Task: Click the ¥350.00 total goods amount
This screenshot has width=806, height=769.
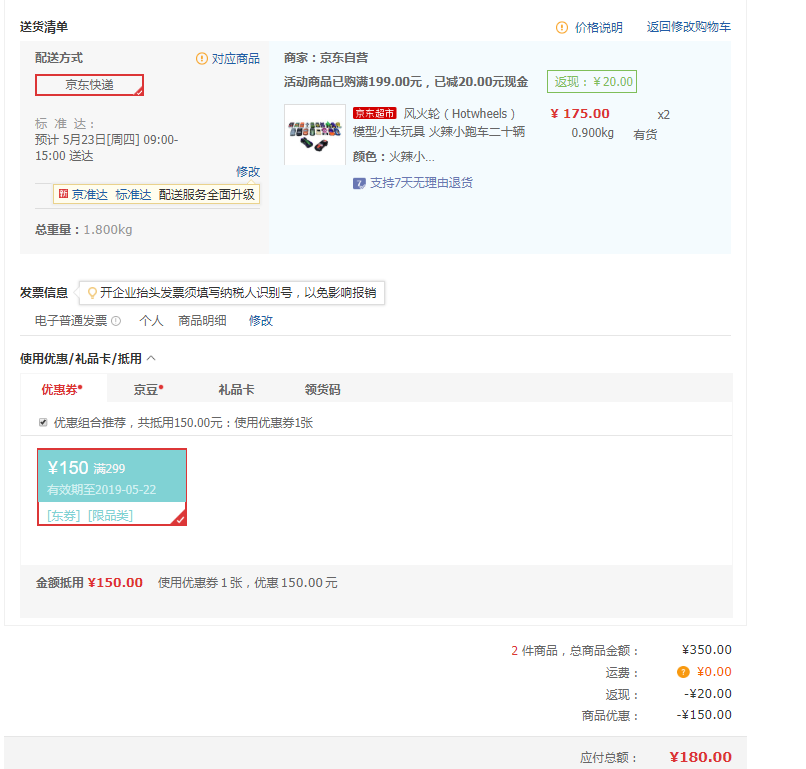Action: point(707,650)
